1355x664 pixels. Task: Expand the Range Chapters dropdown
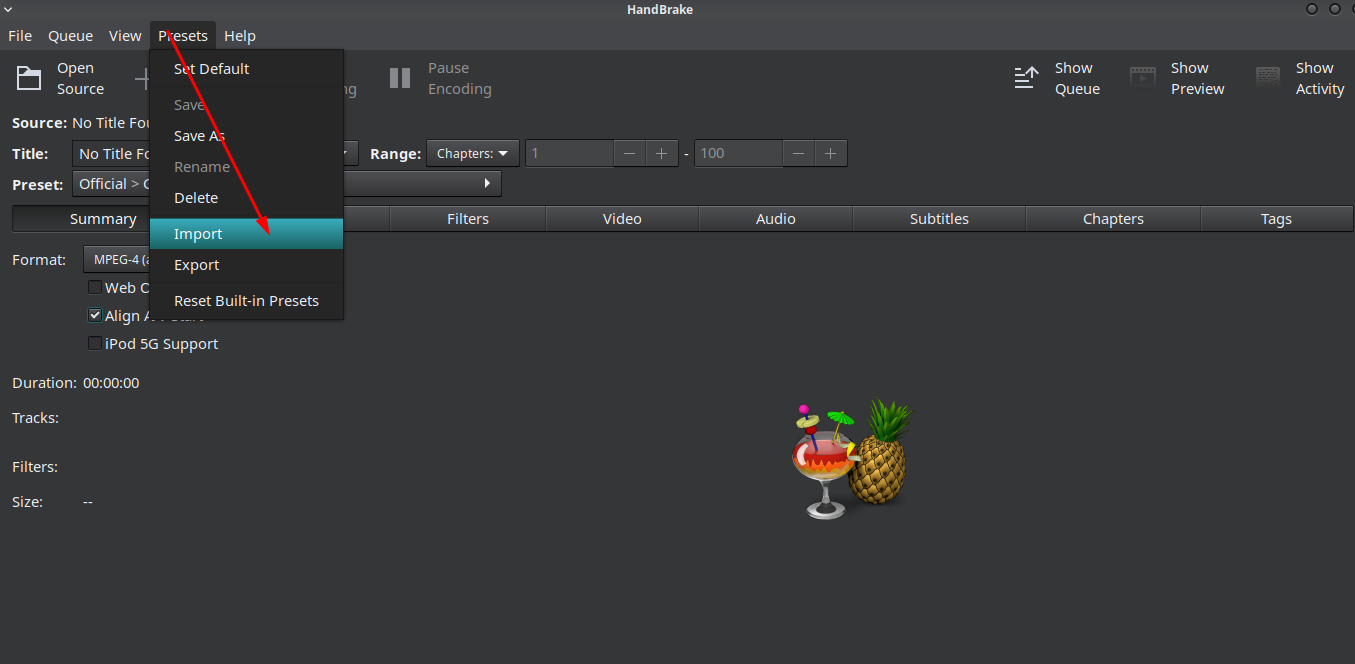473,153
